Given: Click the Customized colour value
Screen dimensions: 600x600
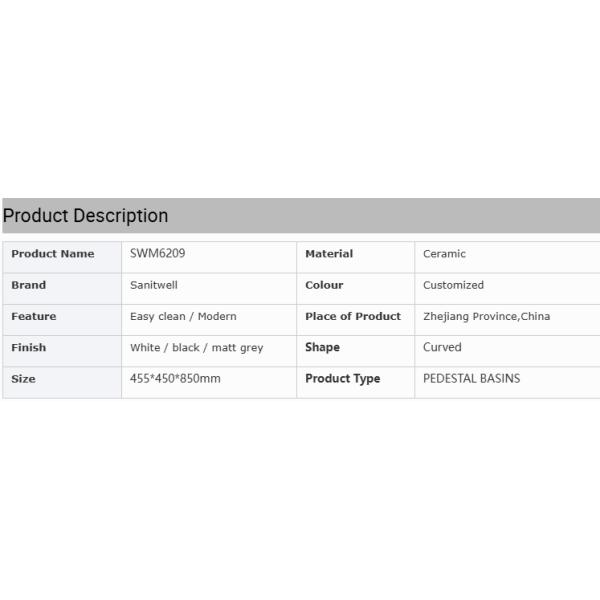Looking at the screenshot, I should pyautogui.click(x=453, y=285).
